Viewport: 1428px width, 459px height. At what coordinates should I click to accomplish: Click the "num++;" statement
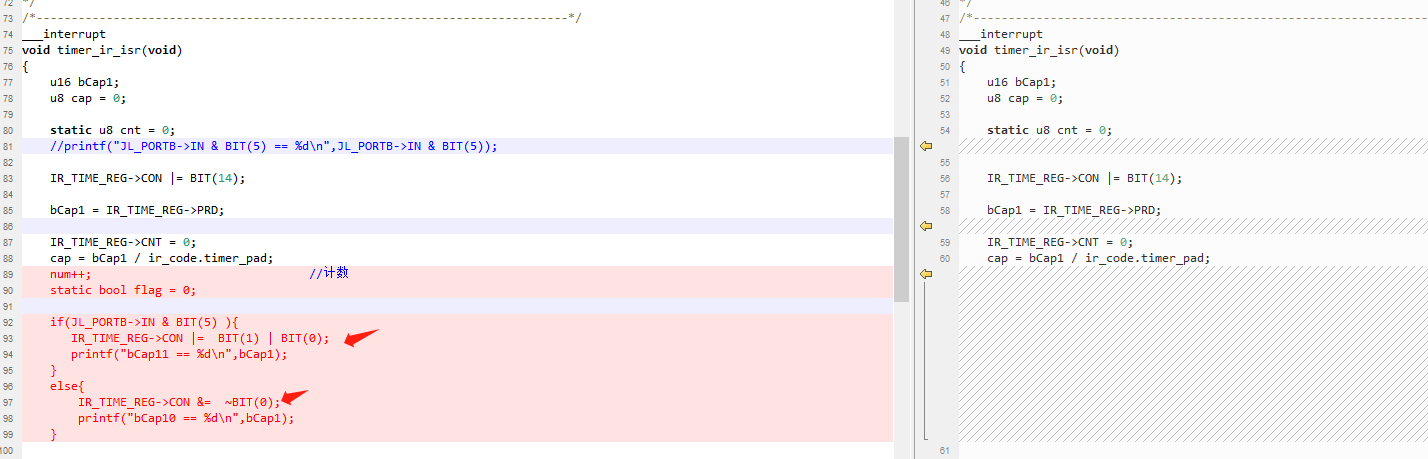(x=71, y=274)
